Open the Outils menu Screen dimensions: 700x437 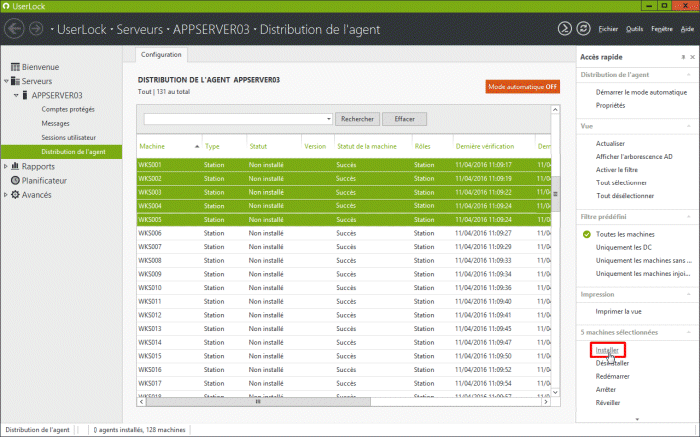tap(634, 29)
